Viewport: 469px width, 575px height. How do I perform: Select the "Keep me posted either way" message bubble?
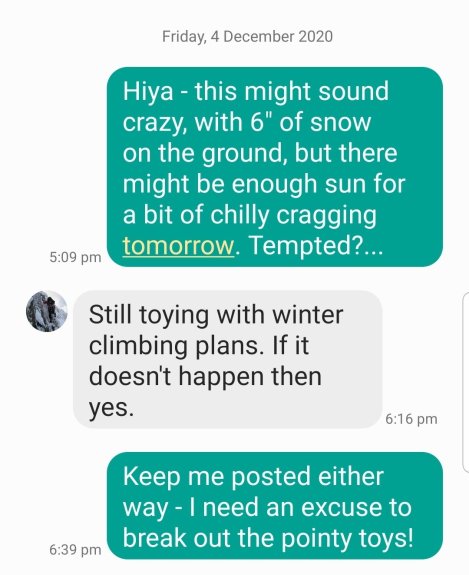(x=275, y=506)
